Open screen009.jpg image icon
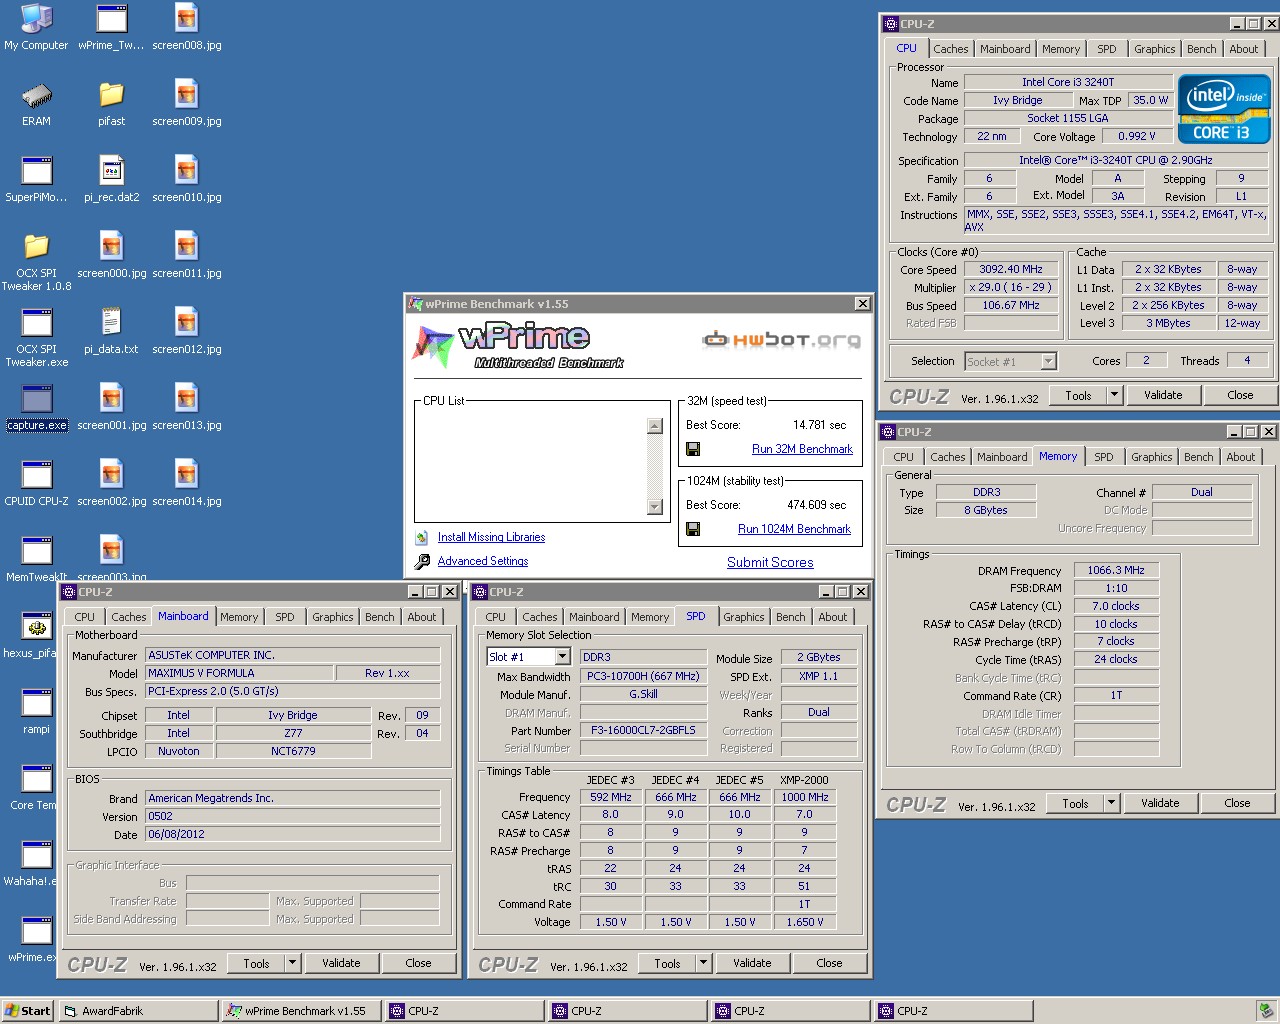 [x=187, y=104]
